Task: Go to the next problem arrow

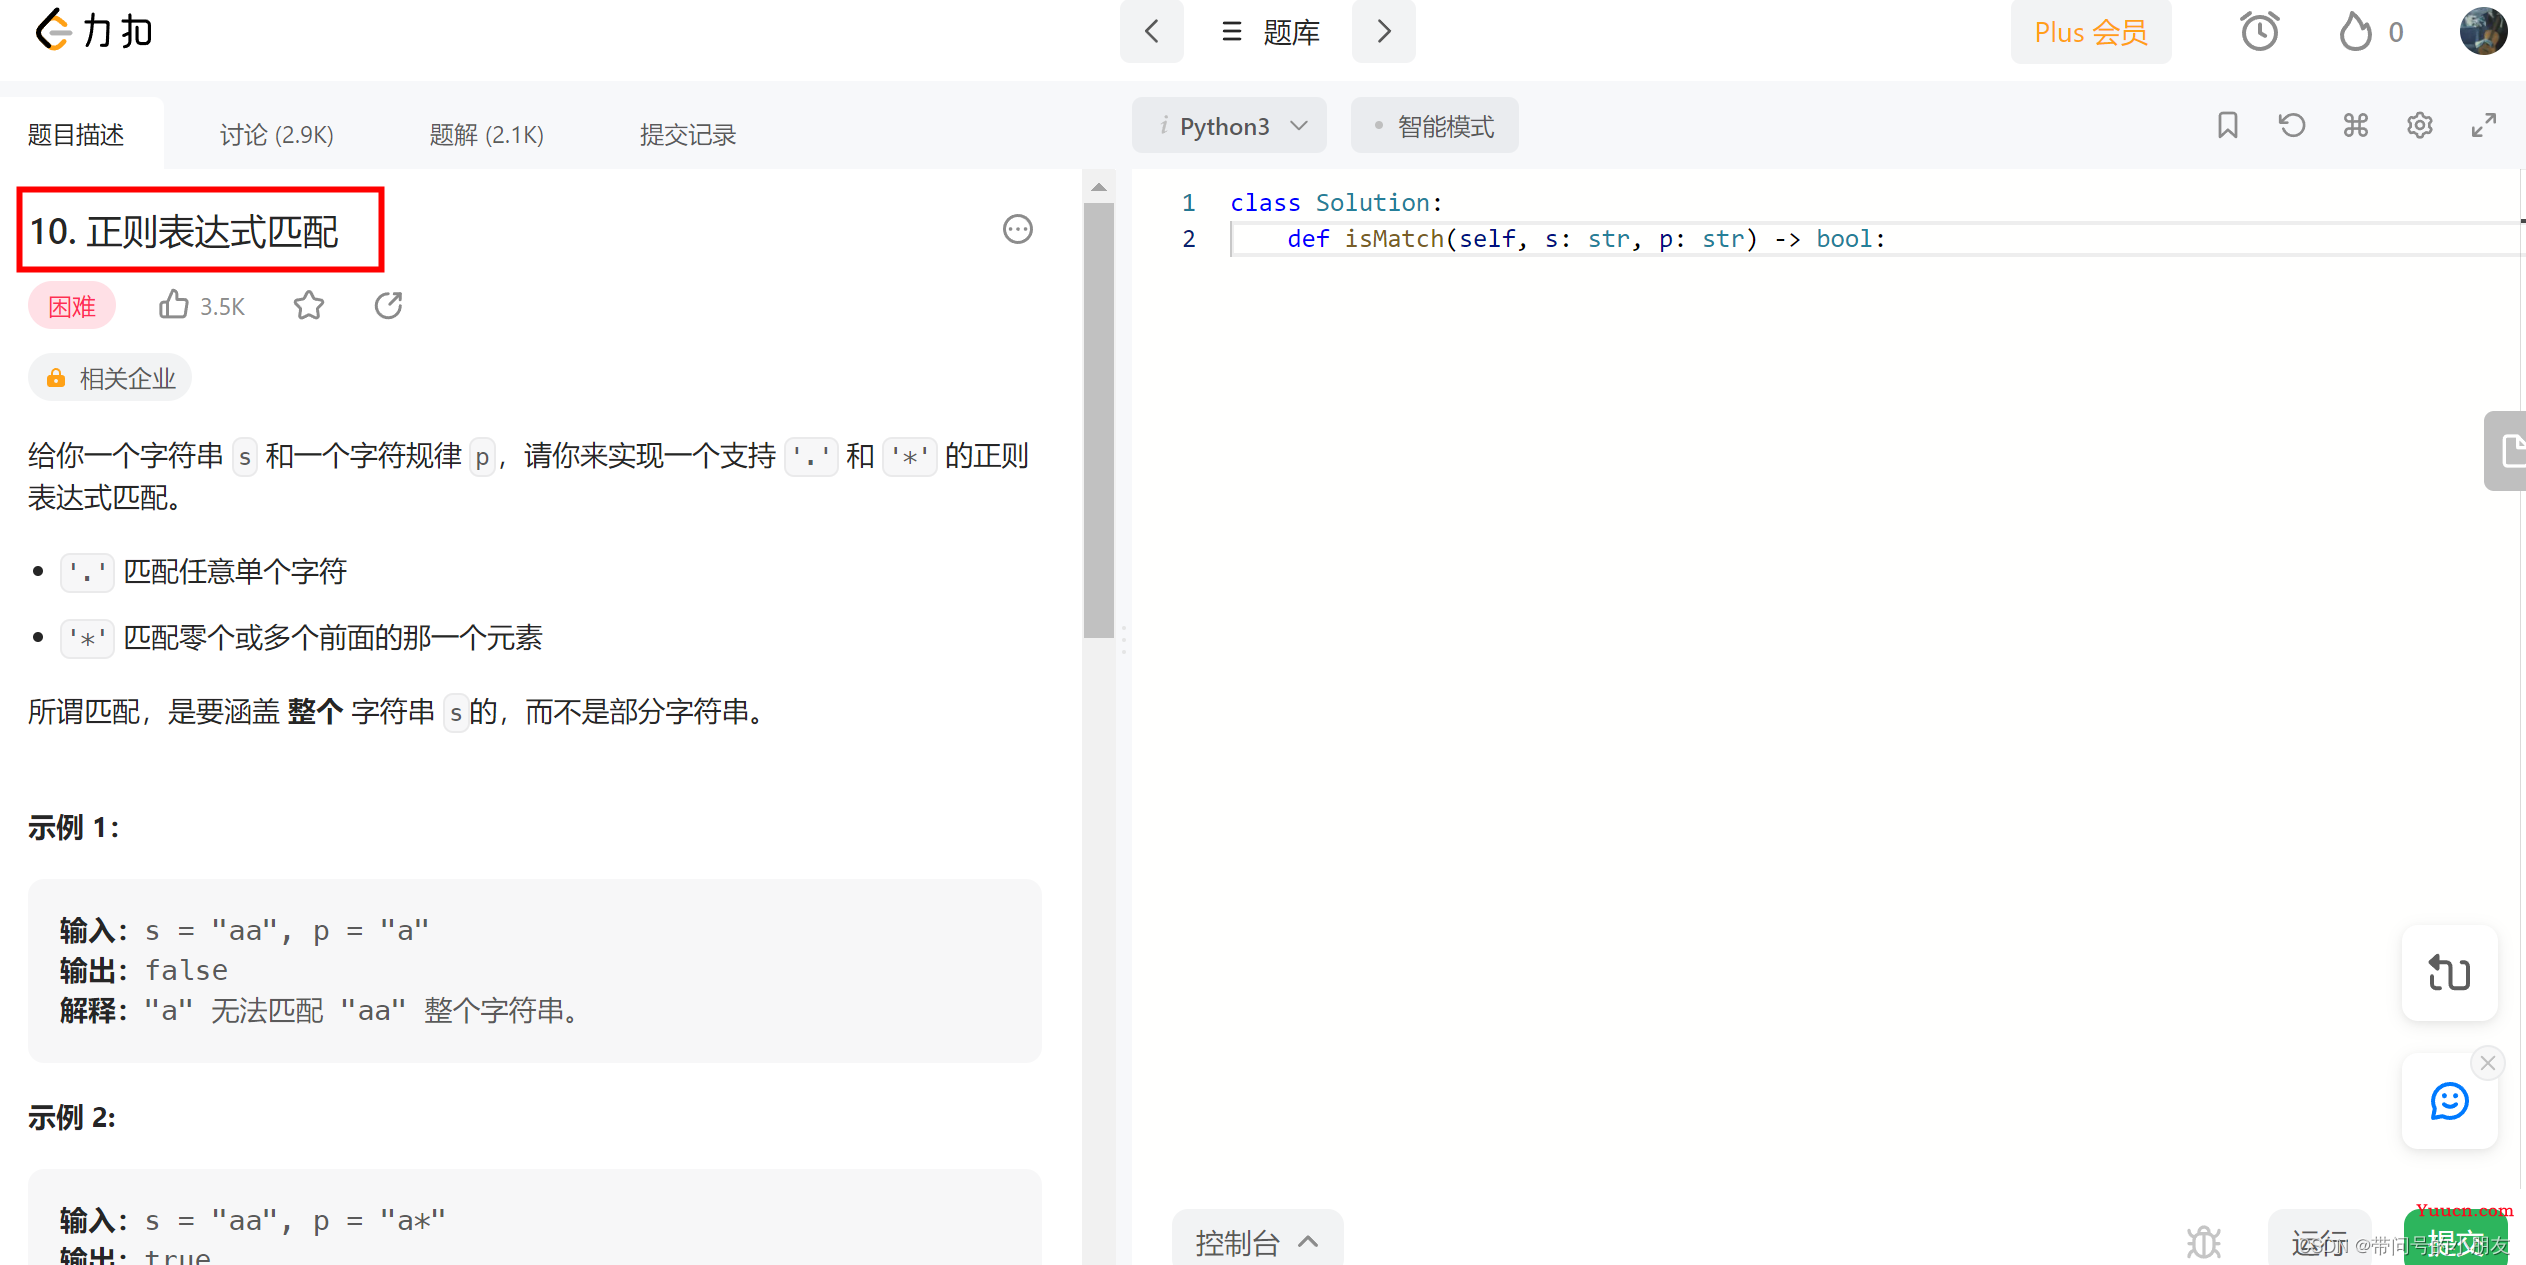Action: [1383, 31]
